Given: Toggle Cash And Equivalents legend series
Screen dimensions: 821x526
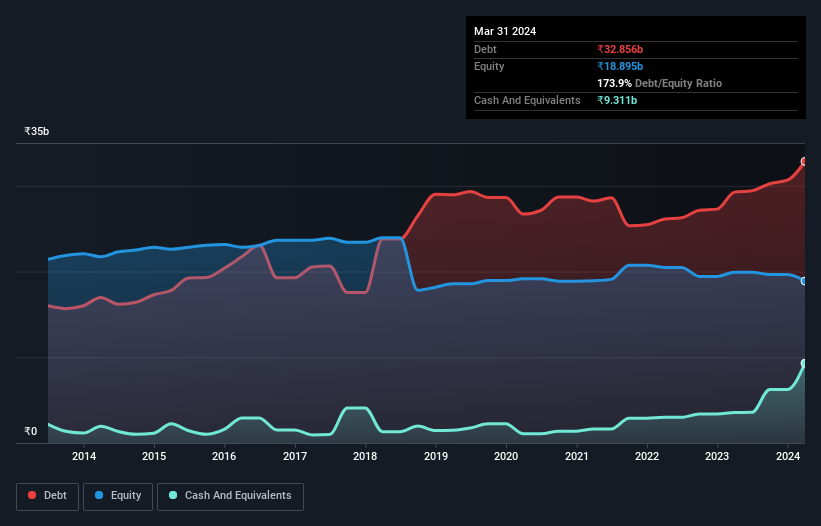Looking at the screenshot, I should coord(230,496).
